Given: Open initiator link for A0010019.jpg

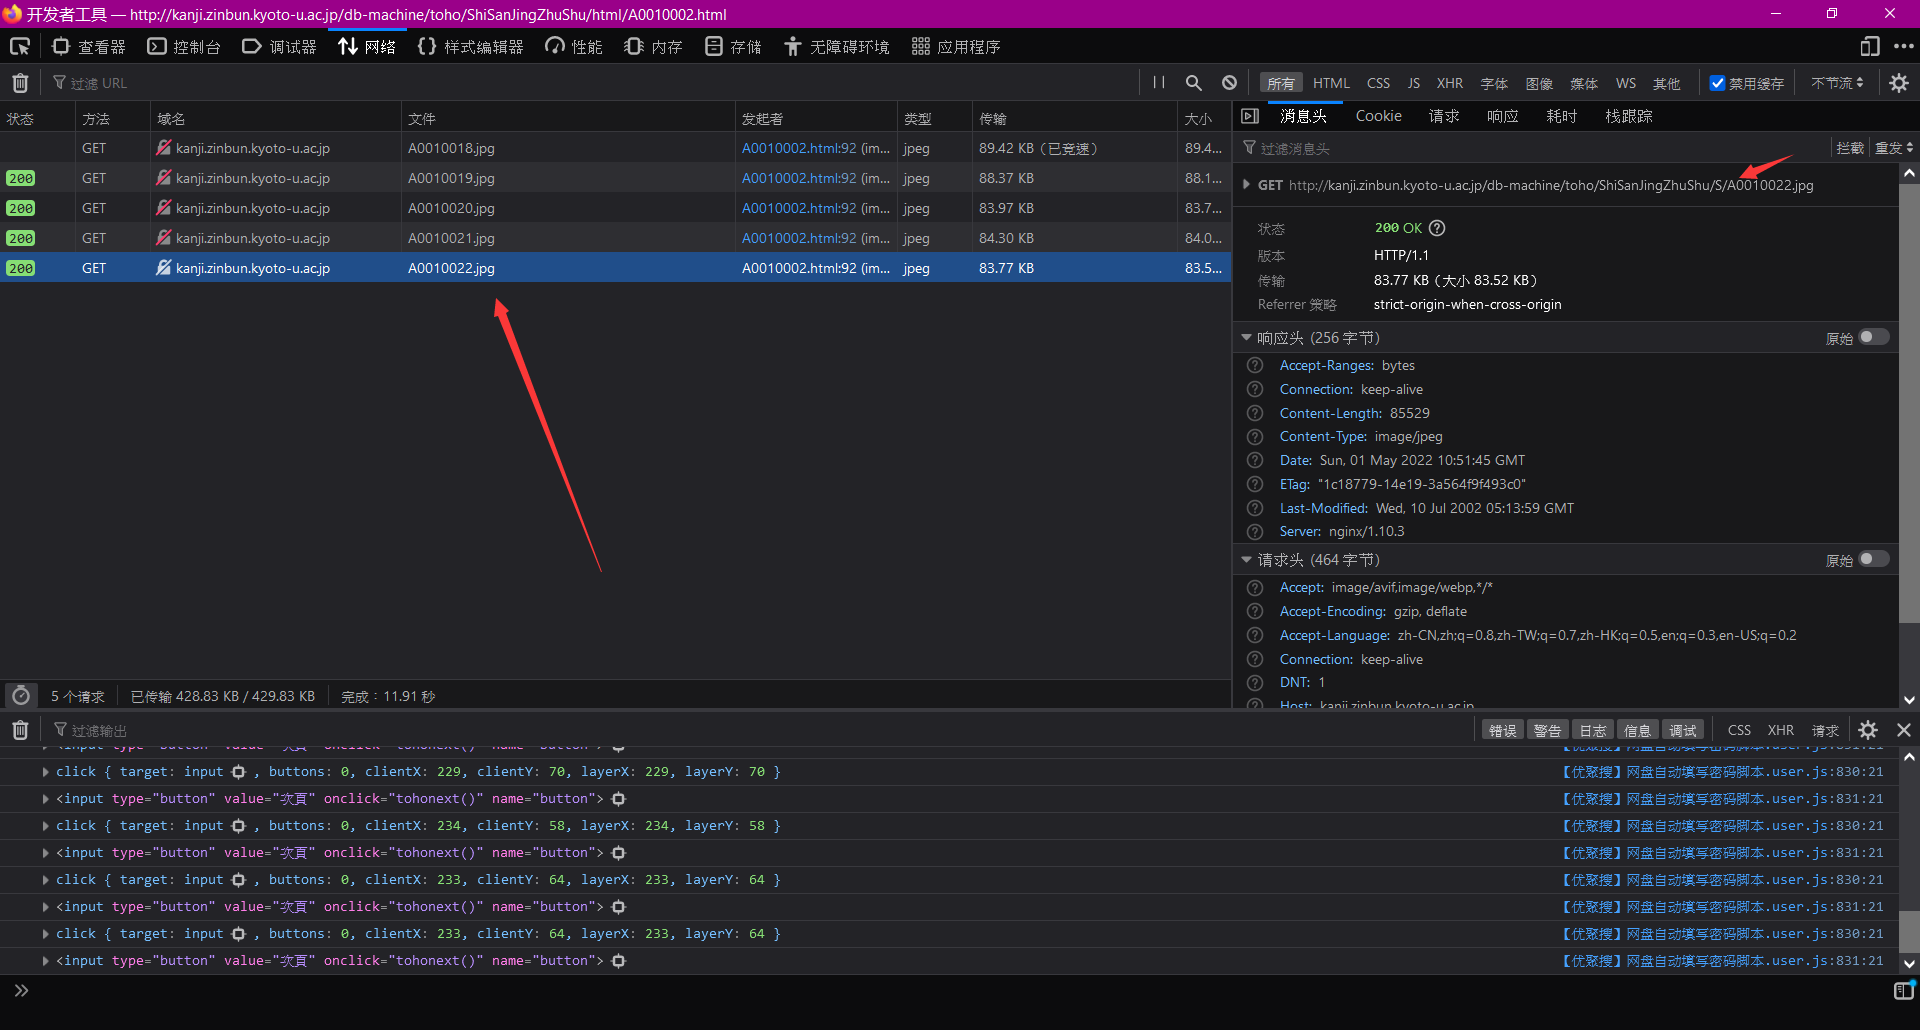Looking at the screenshot, I should coord(798,178).
